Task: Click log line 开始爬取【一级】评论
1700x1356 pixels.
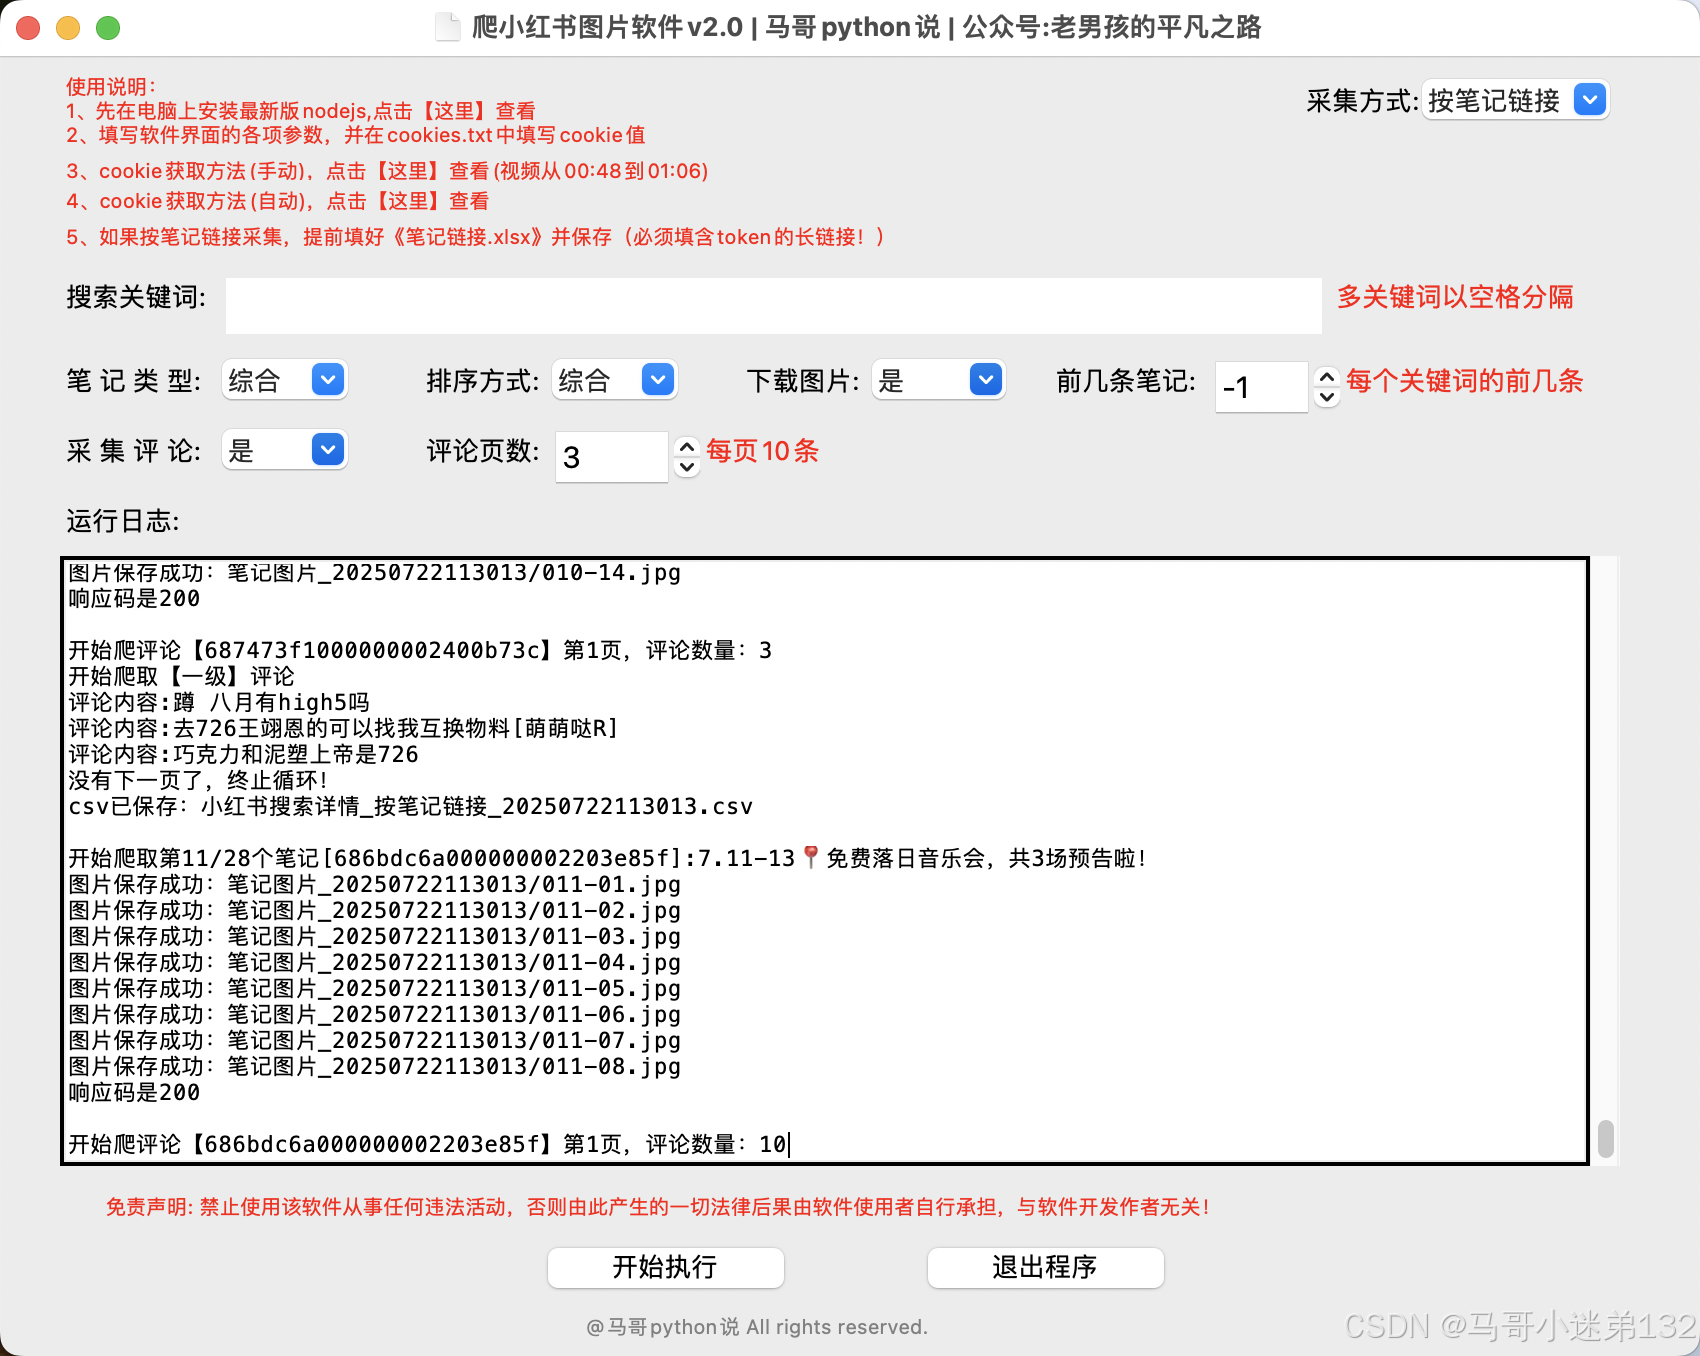Action: pyautogui.click(x=181, y=676)
